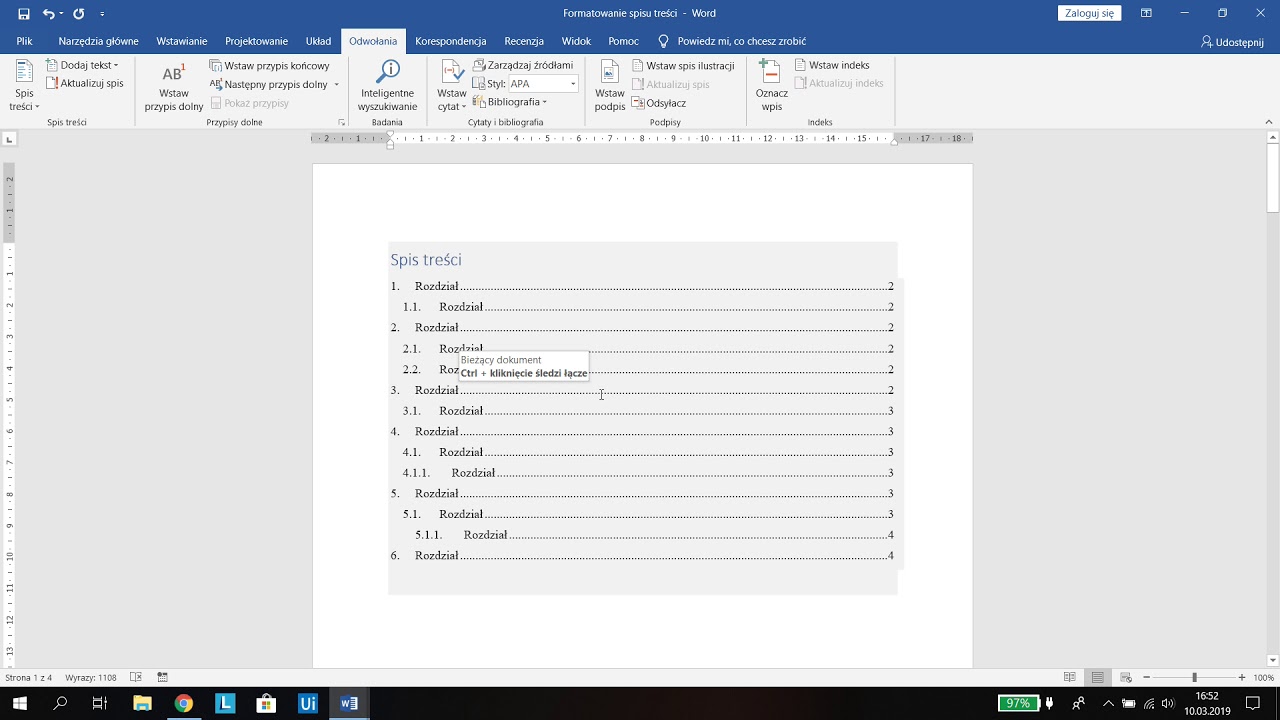Open the Spis treści dropdown button
Screen dimensions: 1280x720
click(24, 86)
